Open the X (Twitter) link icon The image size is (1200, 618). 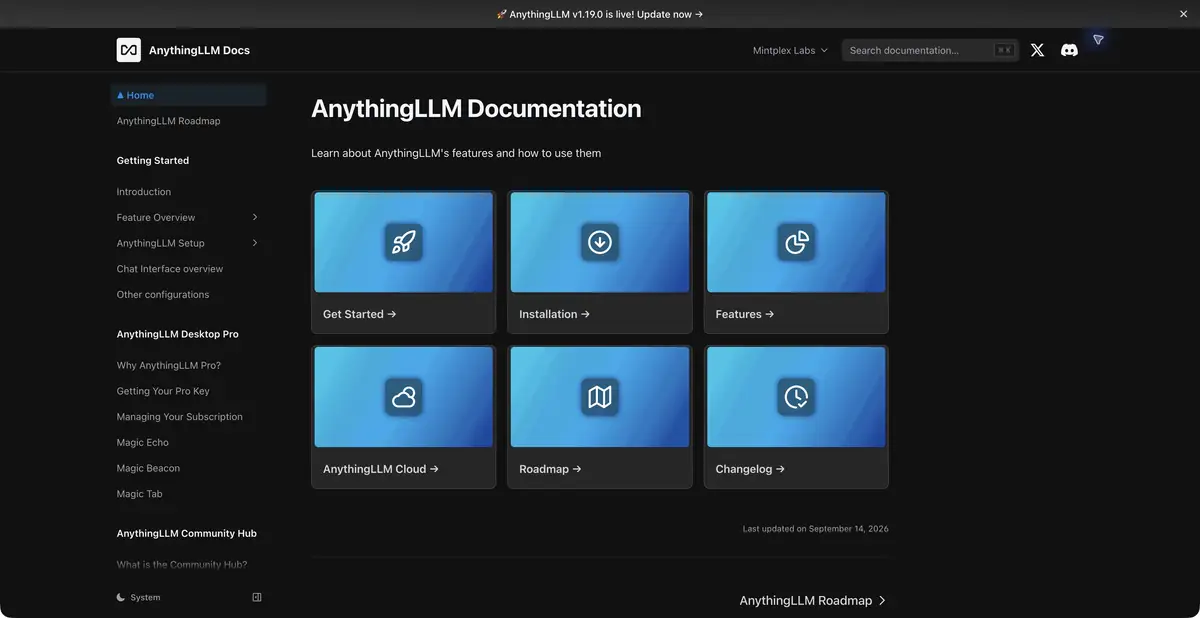(1037, 50)
